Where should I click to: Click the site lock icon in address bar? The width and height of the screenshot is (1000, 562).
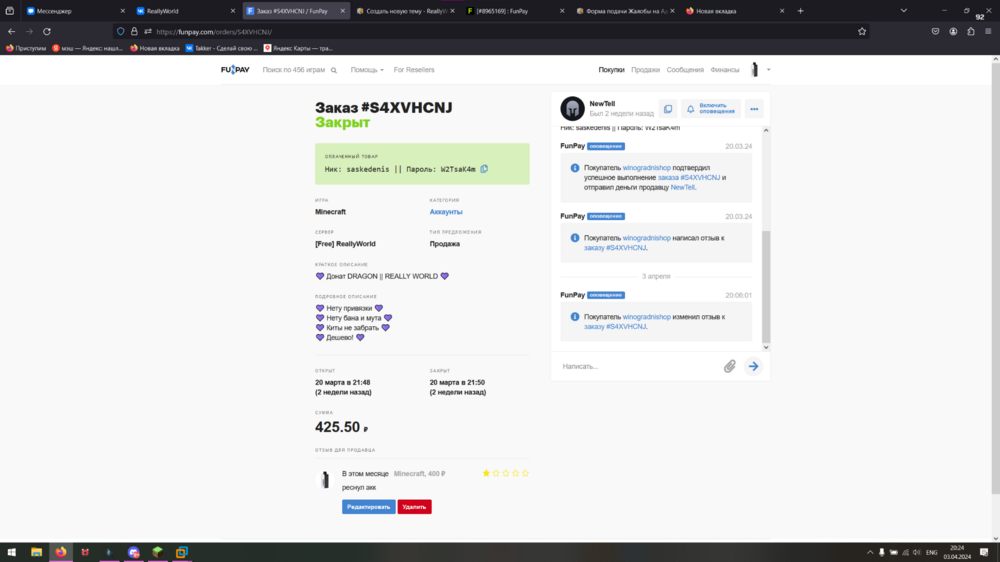click(x=134, y=31)
